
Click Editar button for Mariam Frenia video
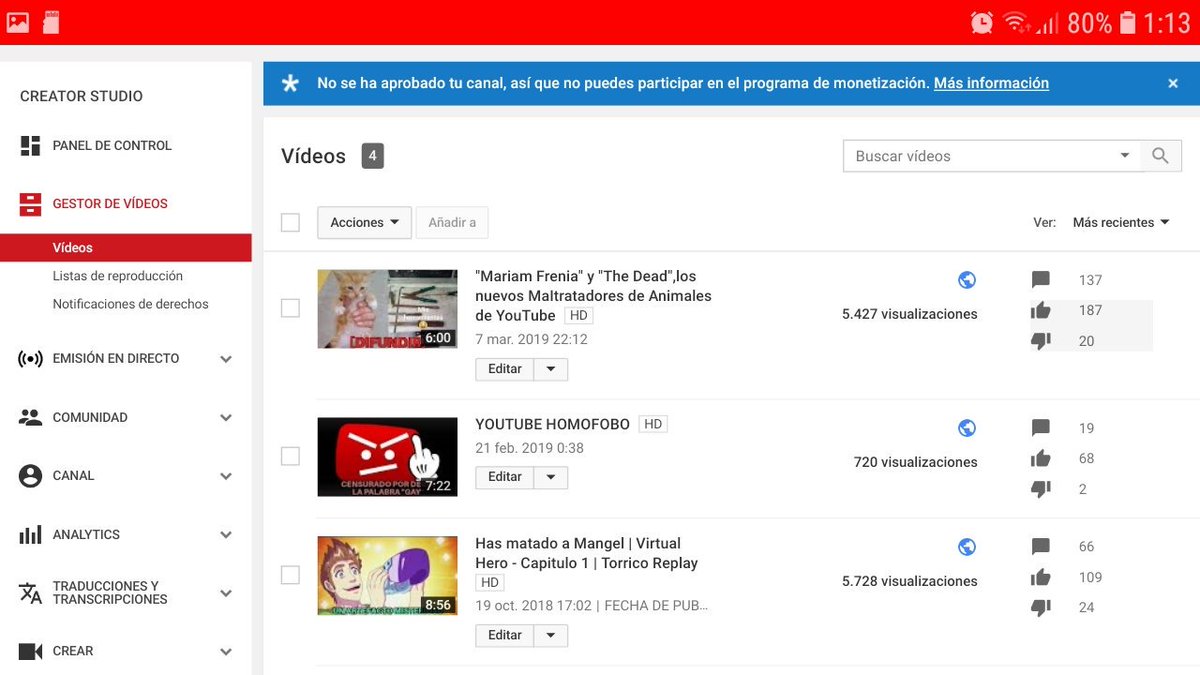pyautogui.click(x=505, y=369)
